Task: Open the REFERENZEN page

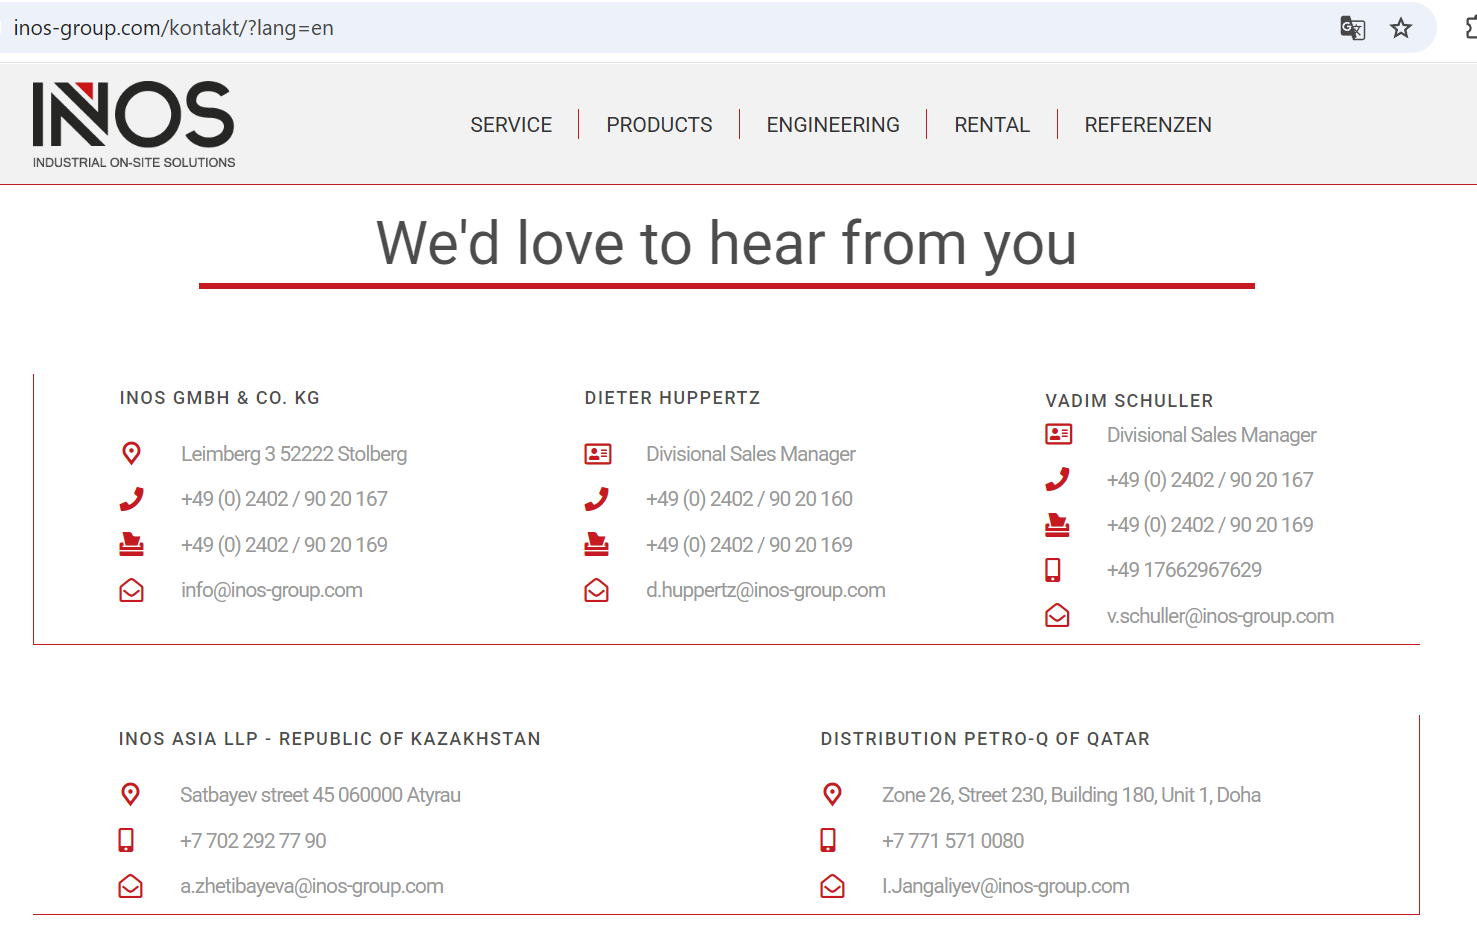Action: [x=1148, y=125]
